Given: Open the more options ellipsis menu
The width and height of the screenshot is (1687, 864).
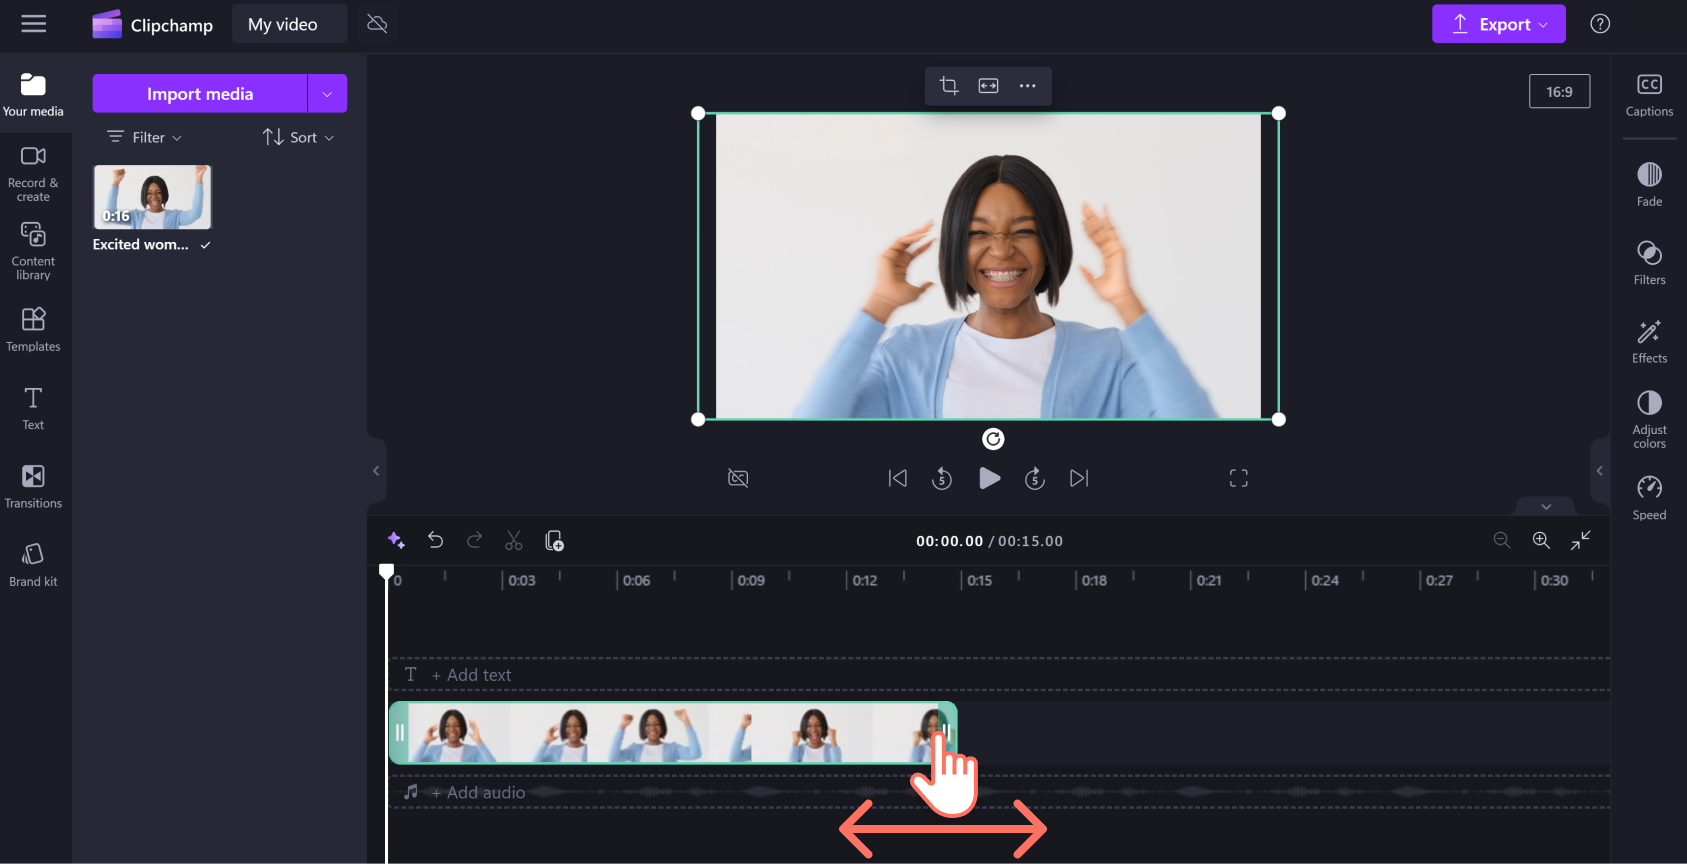Looking at the screenshot, I should point(1027,86).
